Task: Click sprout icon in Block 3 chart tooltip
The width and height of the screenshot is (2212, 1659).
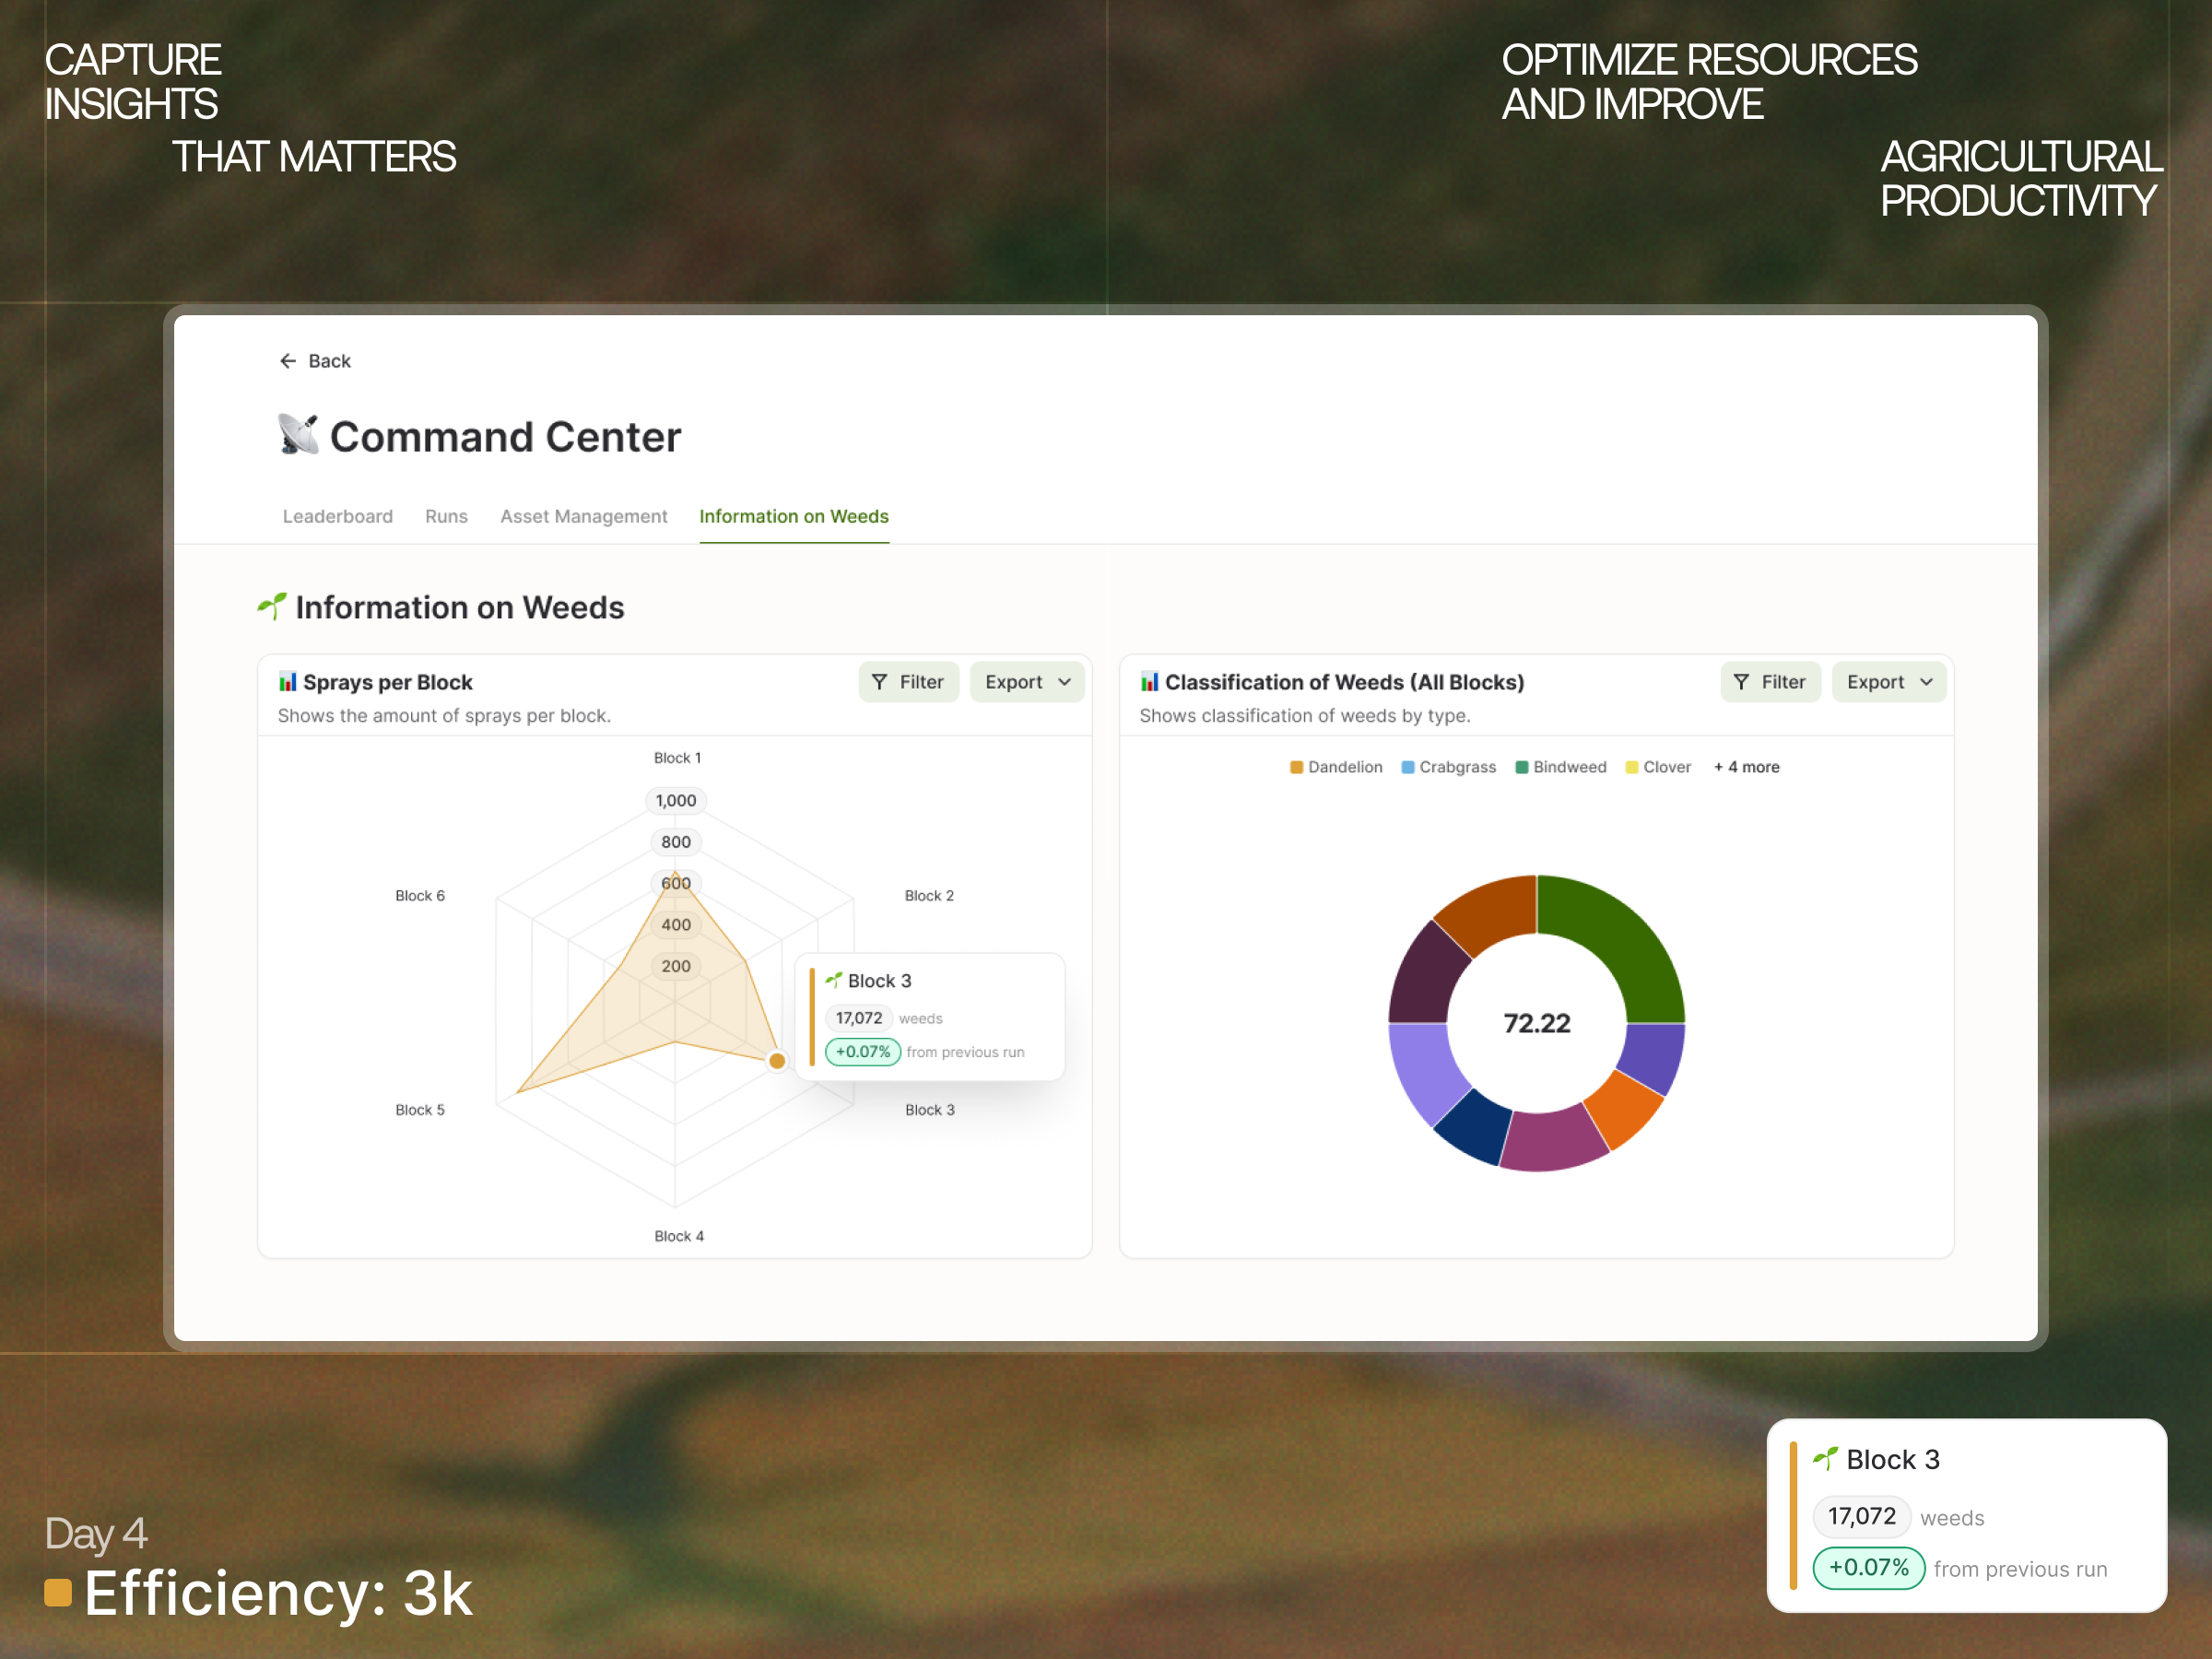Action: click(x=833, y=980)
